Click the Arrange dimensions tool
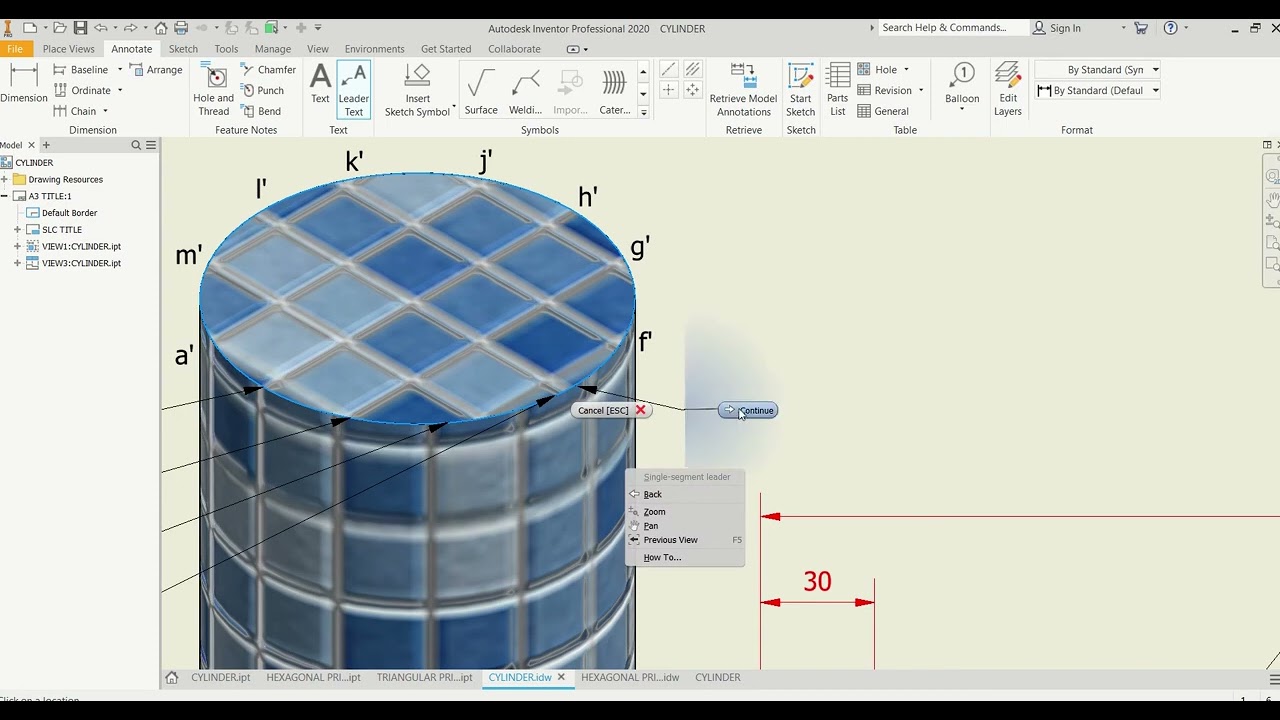The image size is (1280, 720). [156, 70]
